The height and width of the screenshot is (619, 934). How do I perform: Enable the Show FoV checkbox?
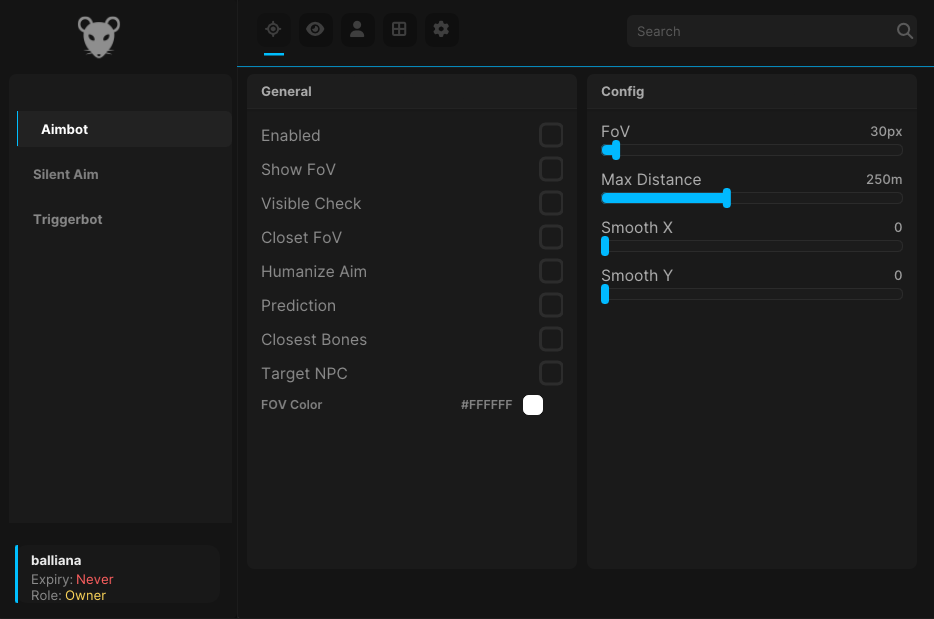coord(551,169)
